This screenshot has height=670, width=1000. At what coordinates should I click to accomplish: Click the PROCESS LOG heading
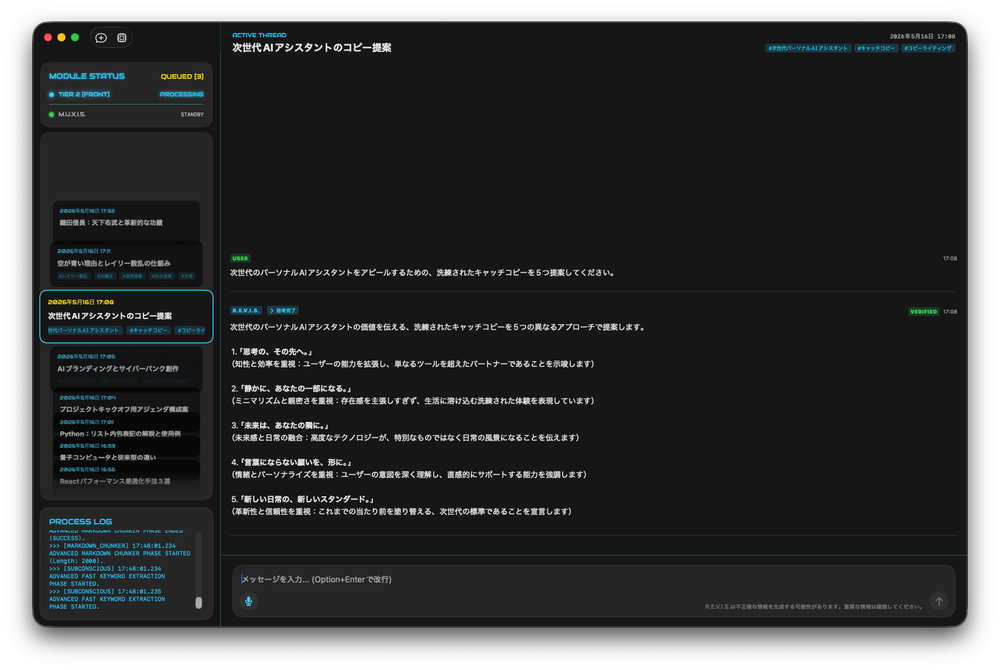80,521
